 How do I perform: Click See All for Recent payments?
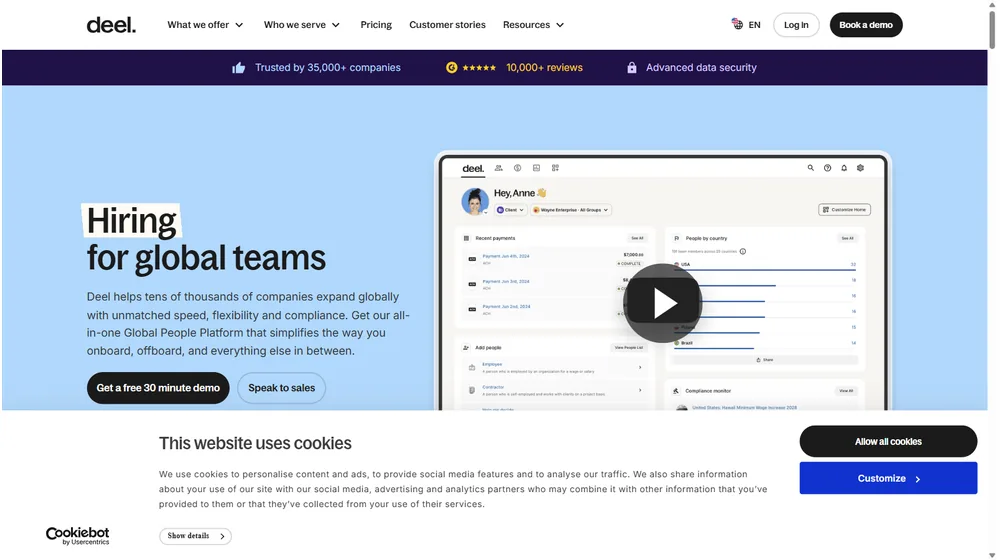tap(637, 239)
